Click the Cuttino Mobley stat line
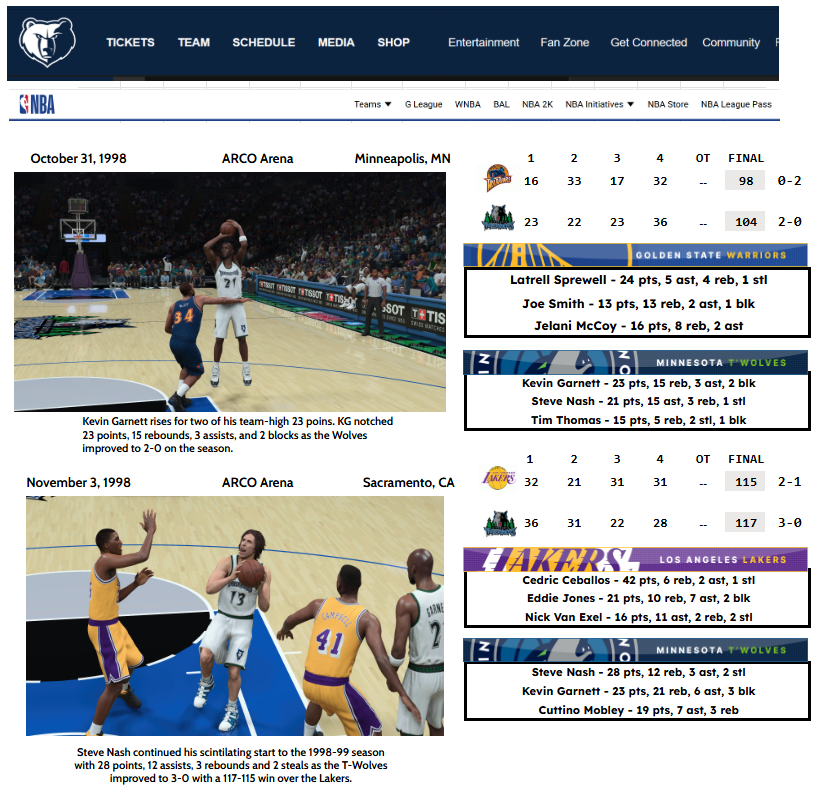Screen dimensions: 822x786 [x=639, y=710]
